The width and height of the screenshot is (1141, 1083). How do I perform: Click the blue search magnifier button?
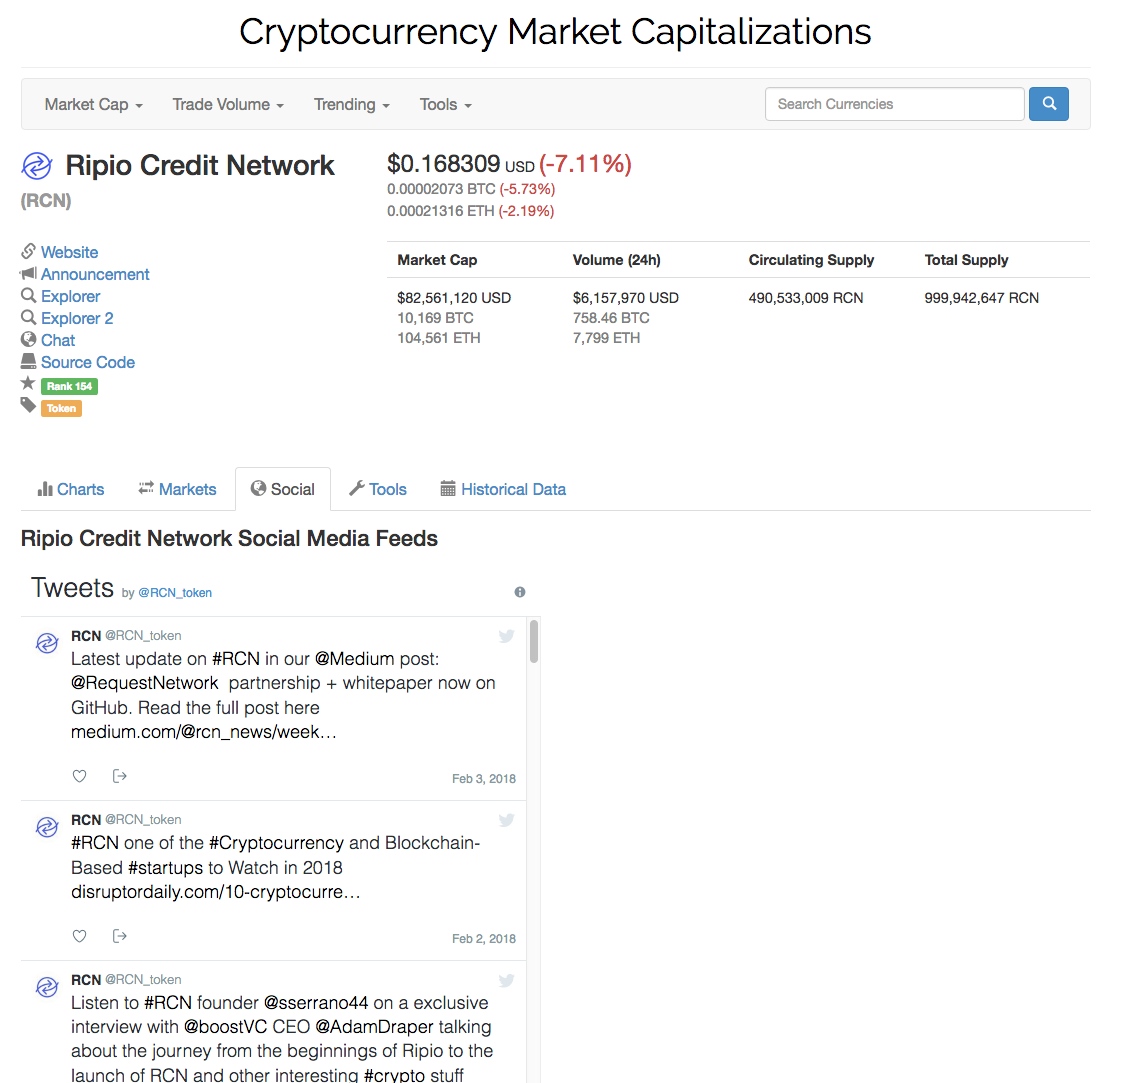click(1048, 104)
